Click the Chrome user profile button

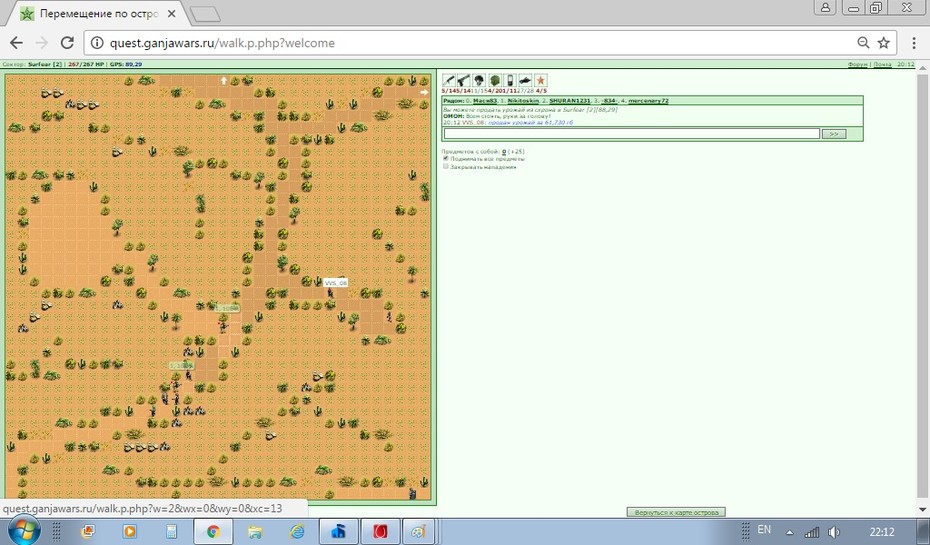[825, 8]
